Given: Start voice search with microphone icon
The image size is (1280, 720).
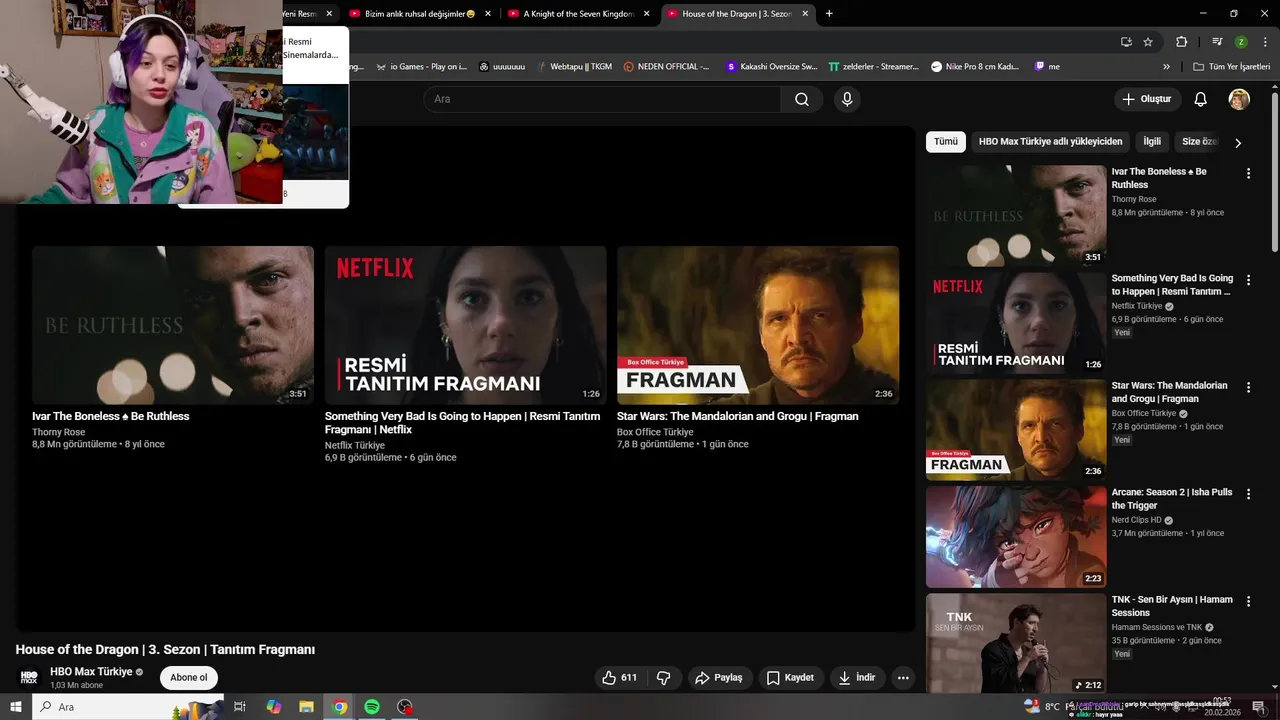Looking at the screenshot, I should coord(847,99).
